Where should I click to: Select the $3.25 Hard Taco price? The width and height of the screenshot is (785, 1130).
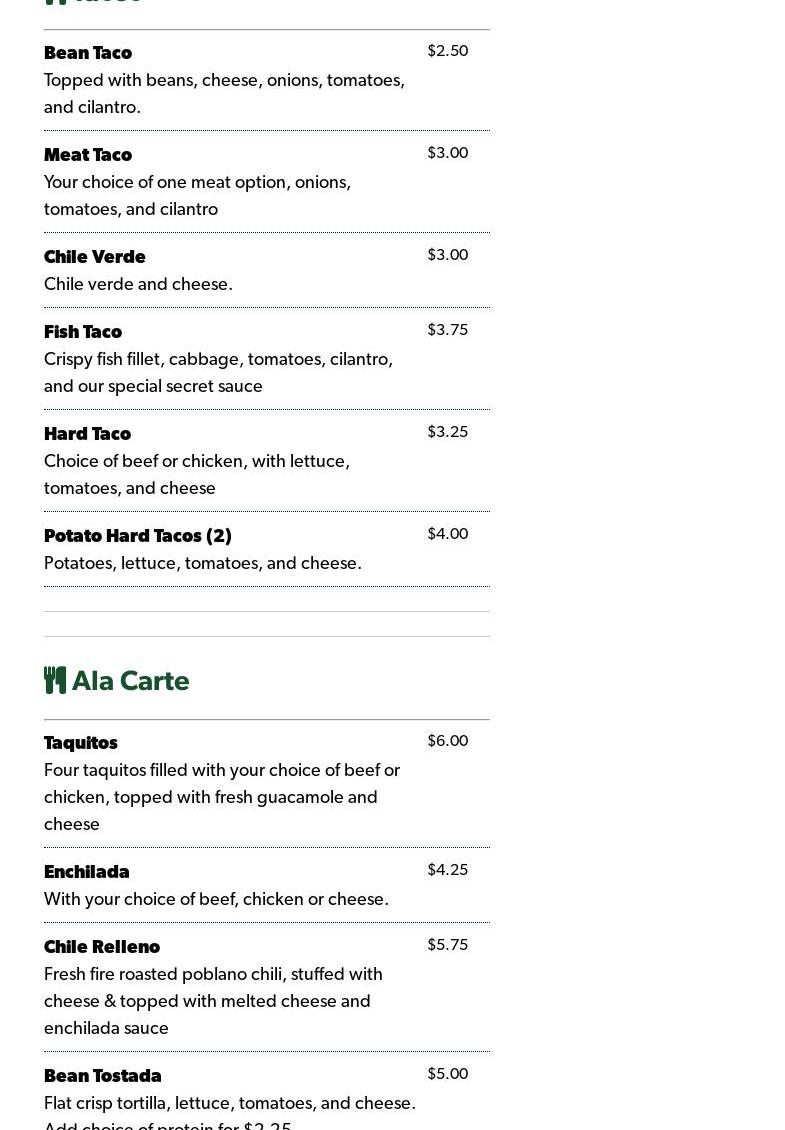pos(447,432)
